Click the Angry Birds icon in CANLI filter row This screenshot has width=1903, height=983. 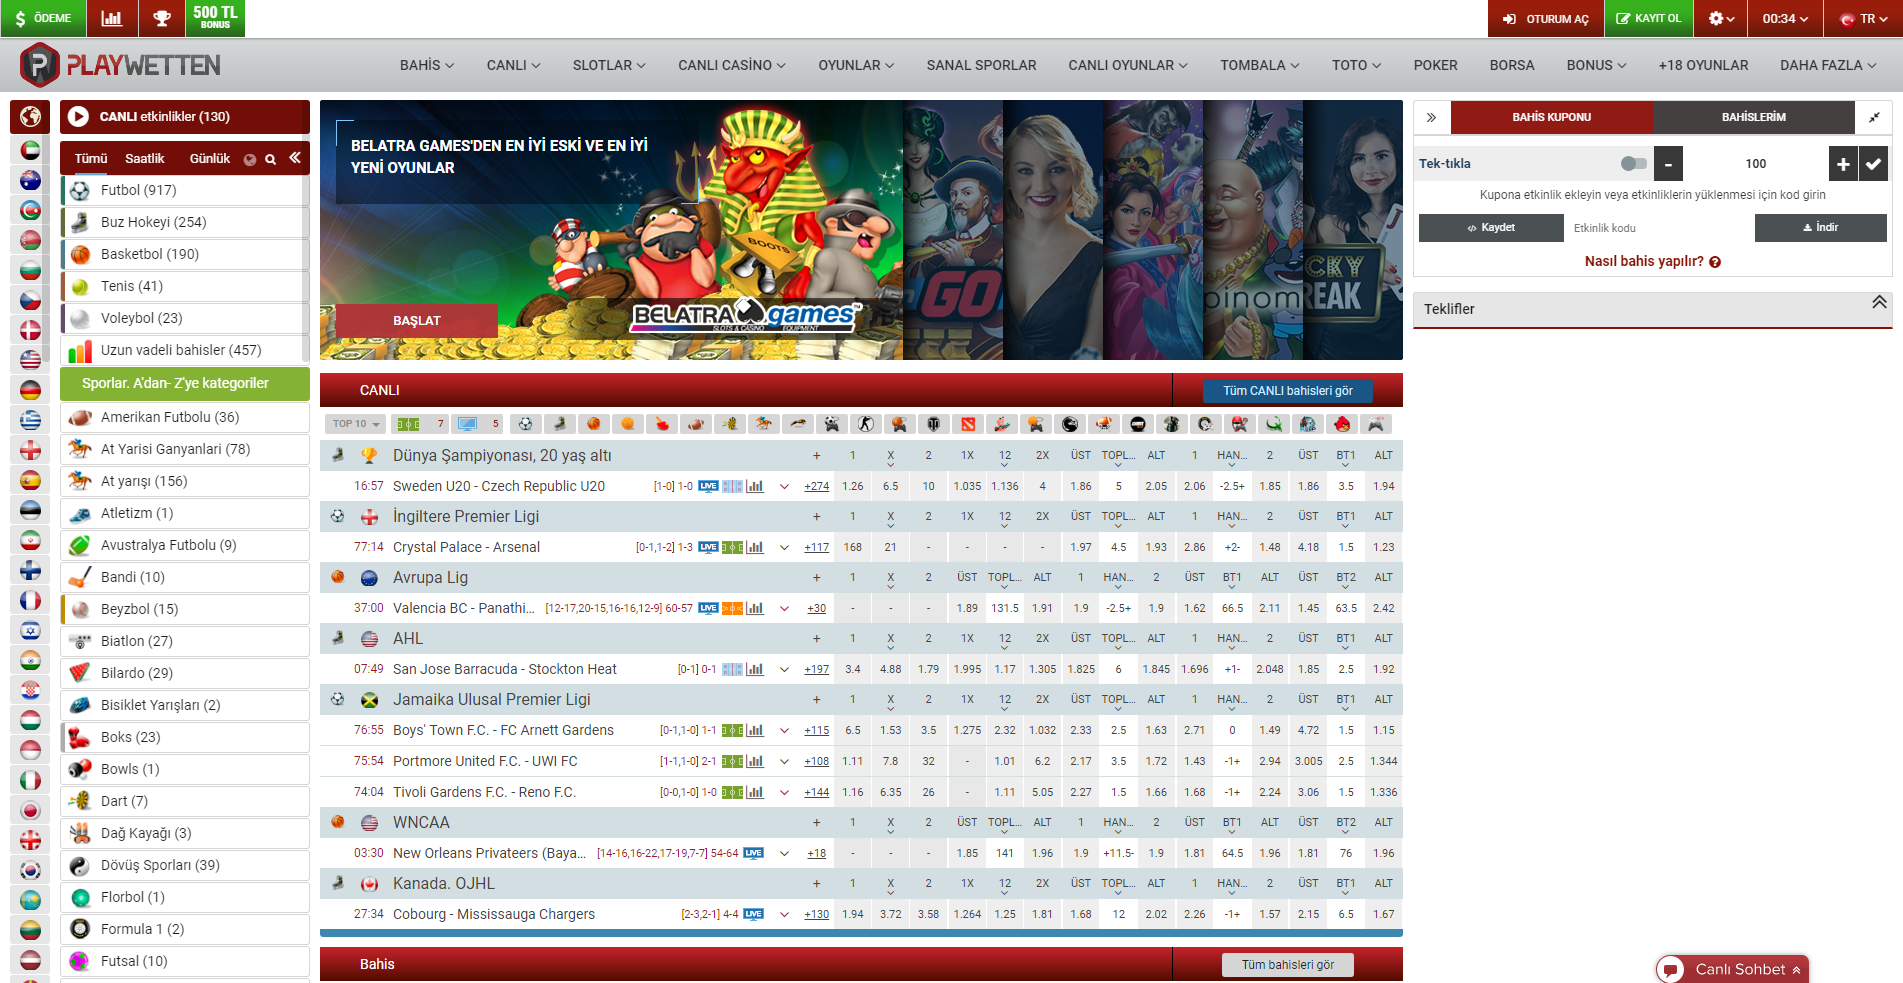click(x=1342, y=424)
